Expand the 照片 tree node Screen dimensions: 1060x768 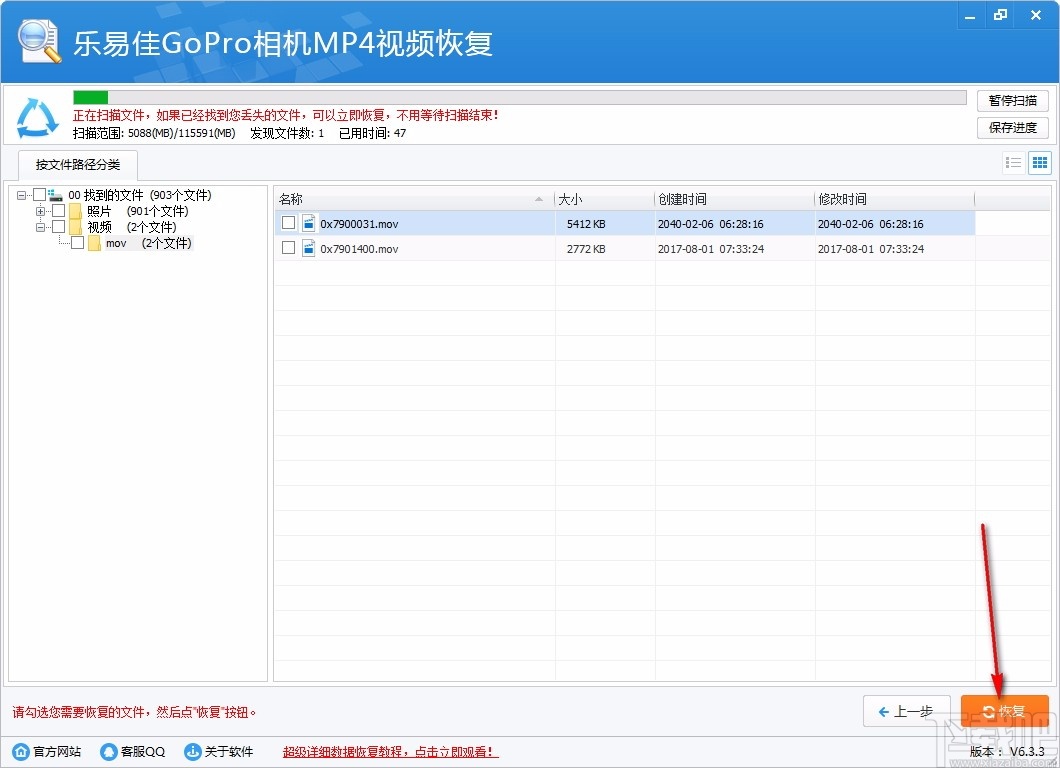[x=41, y=211]
